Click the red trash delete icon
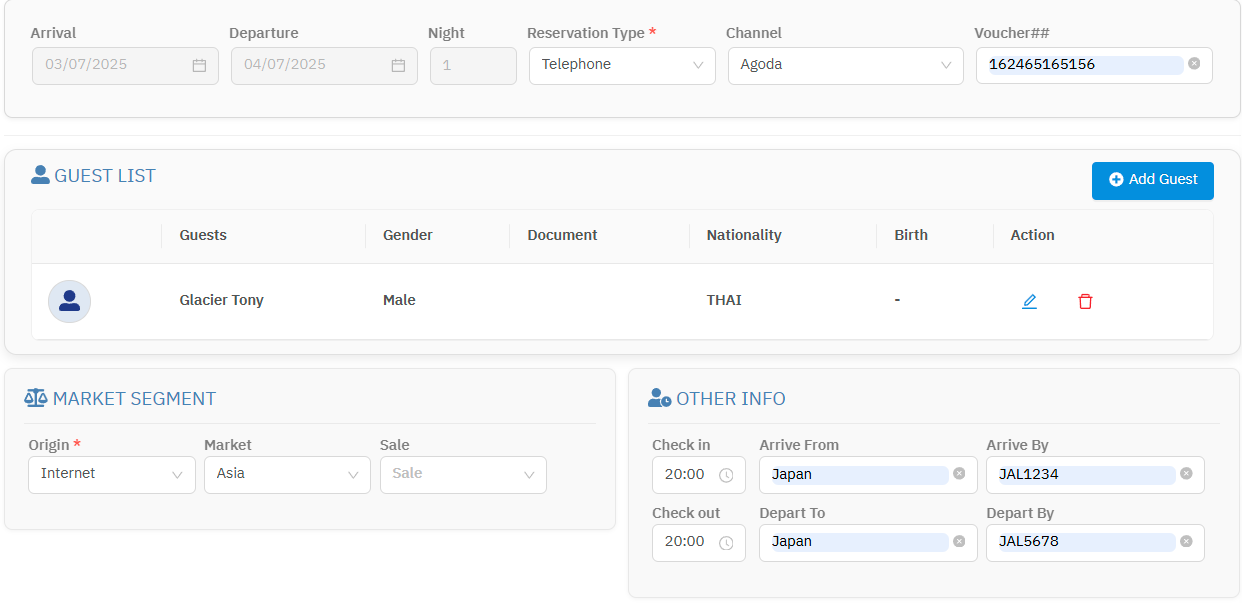This screenshot has height=603, width=1242. click(1085, 301)
